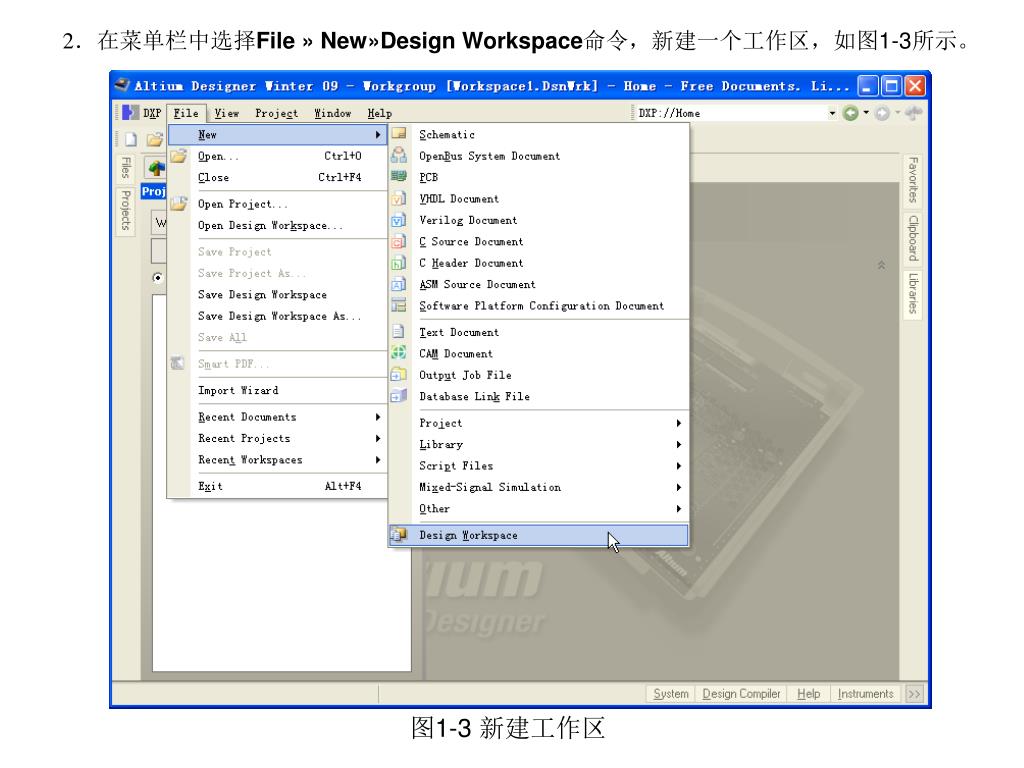Select VHDL Document entry

[x=539, y=199]
